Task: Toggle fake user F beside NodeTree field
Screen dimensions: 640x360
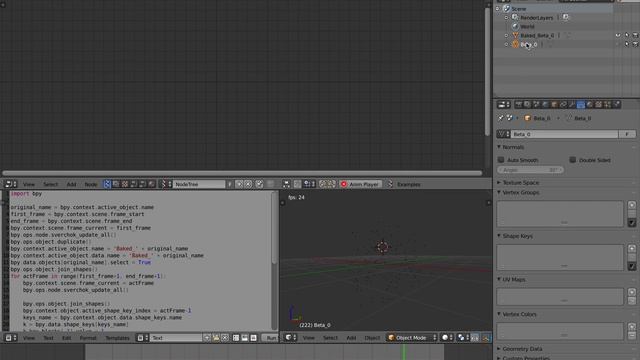Action: [x=230, y=184]
